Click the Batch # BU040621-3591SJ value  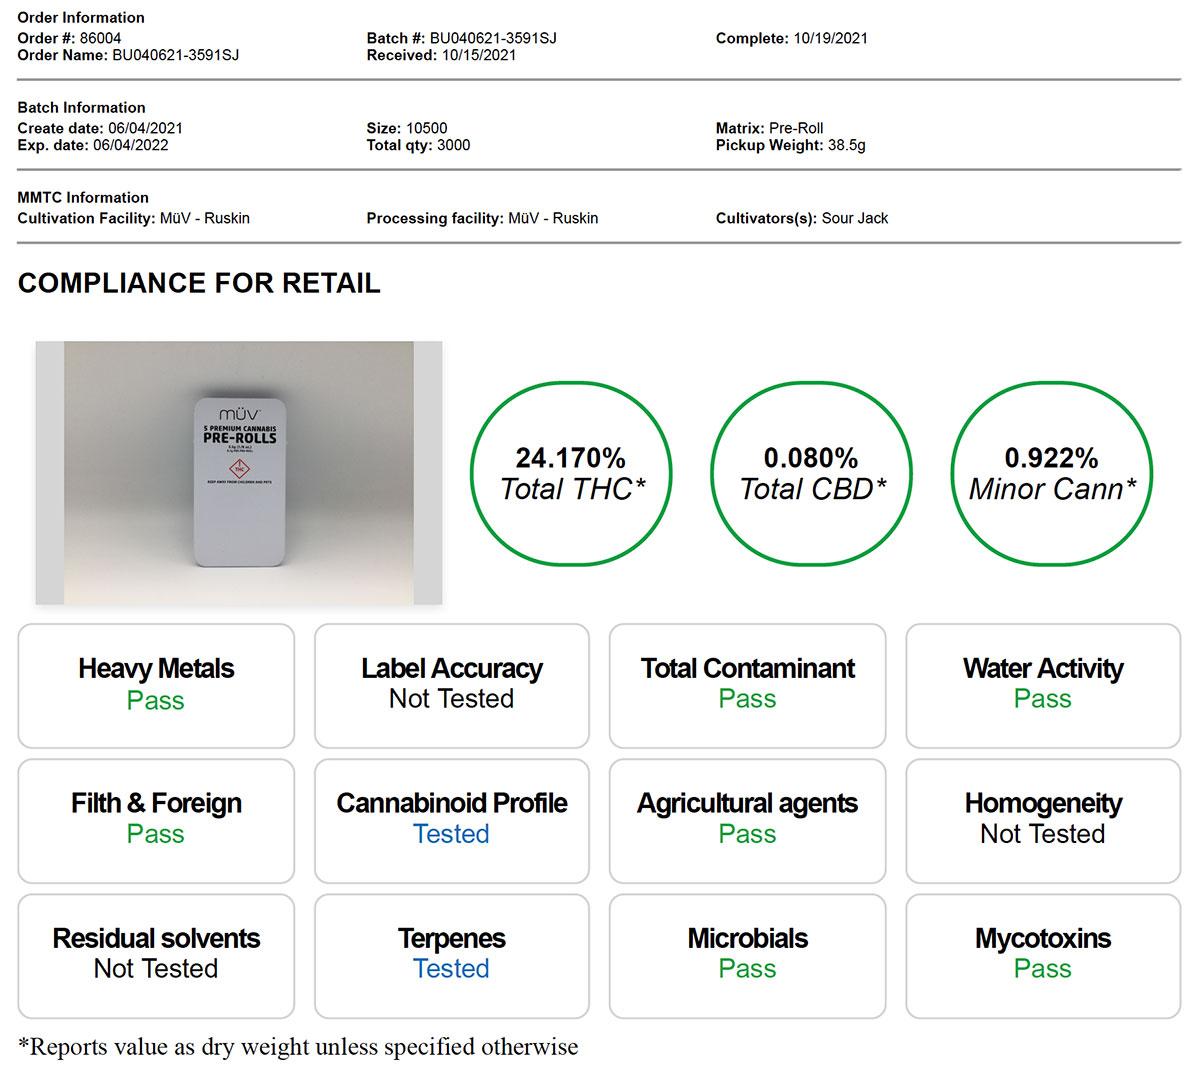pos(493,38)
